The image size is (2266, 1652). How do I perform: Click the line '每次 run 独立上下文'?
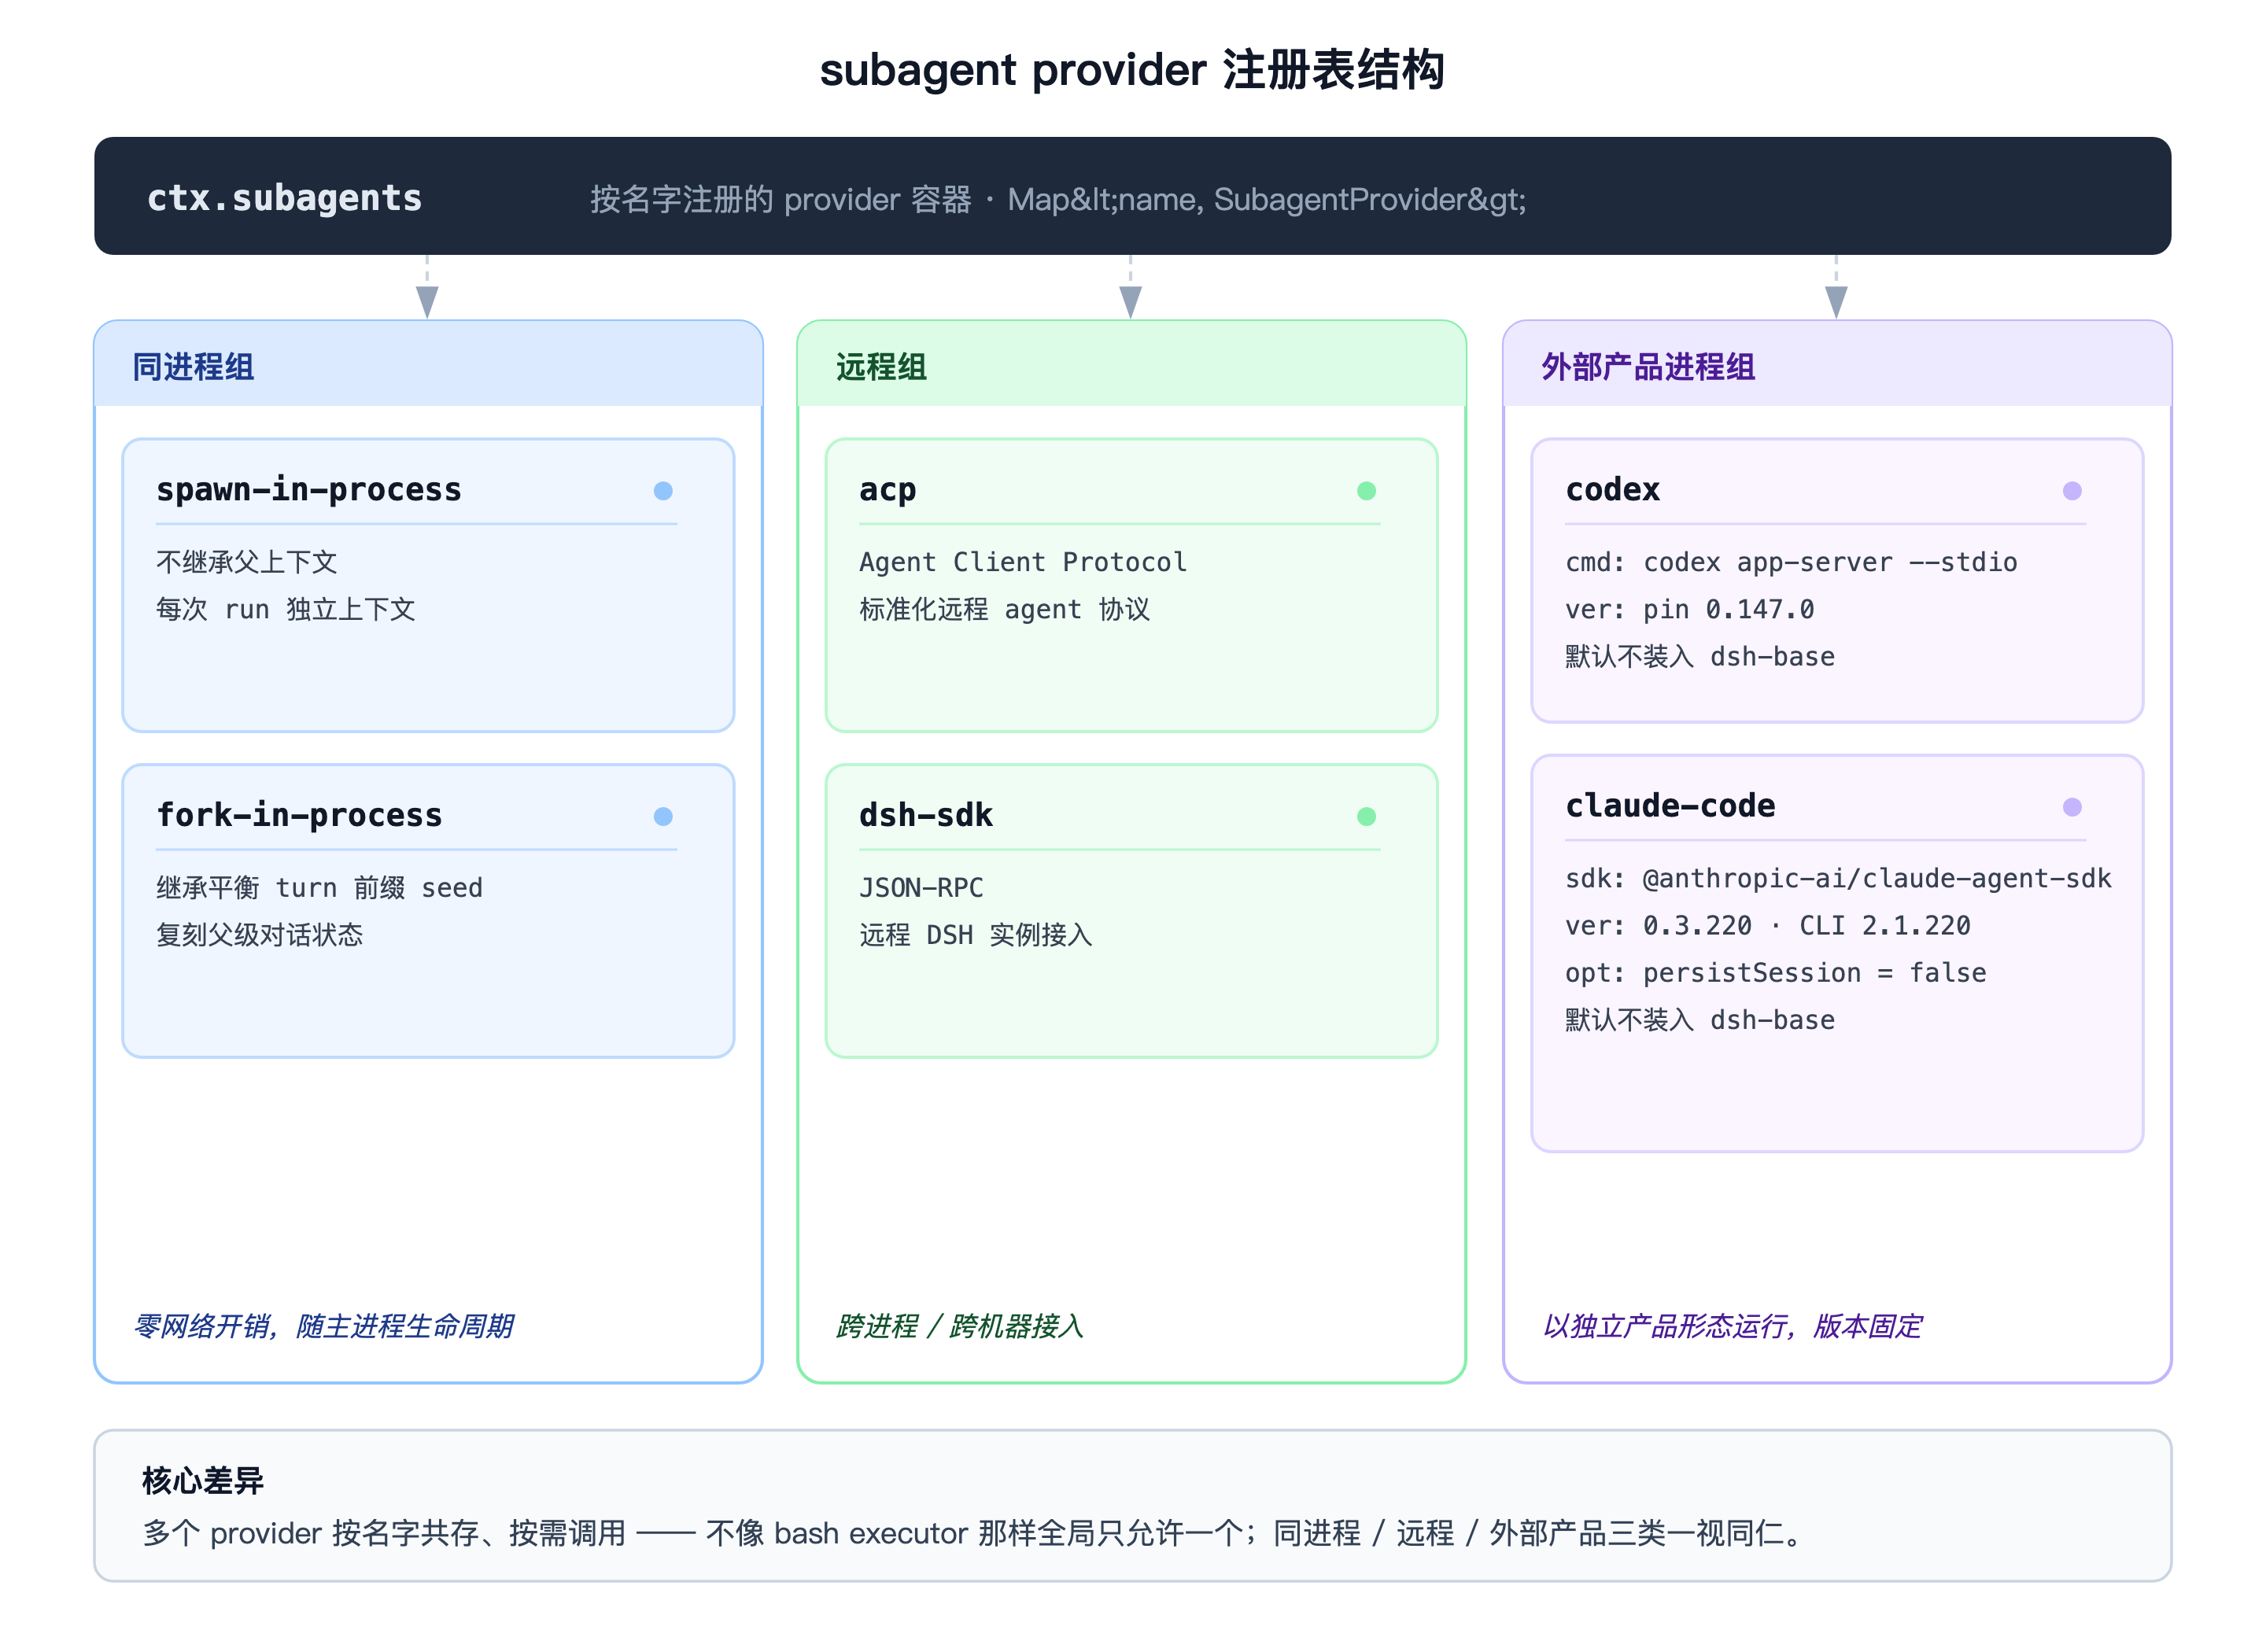pos(285,609)
